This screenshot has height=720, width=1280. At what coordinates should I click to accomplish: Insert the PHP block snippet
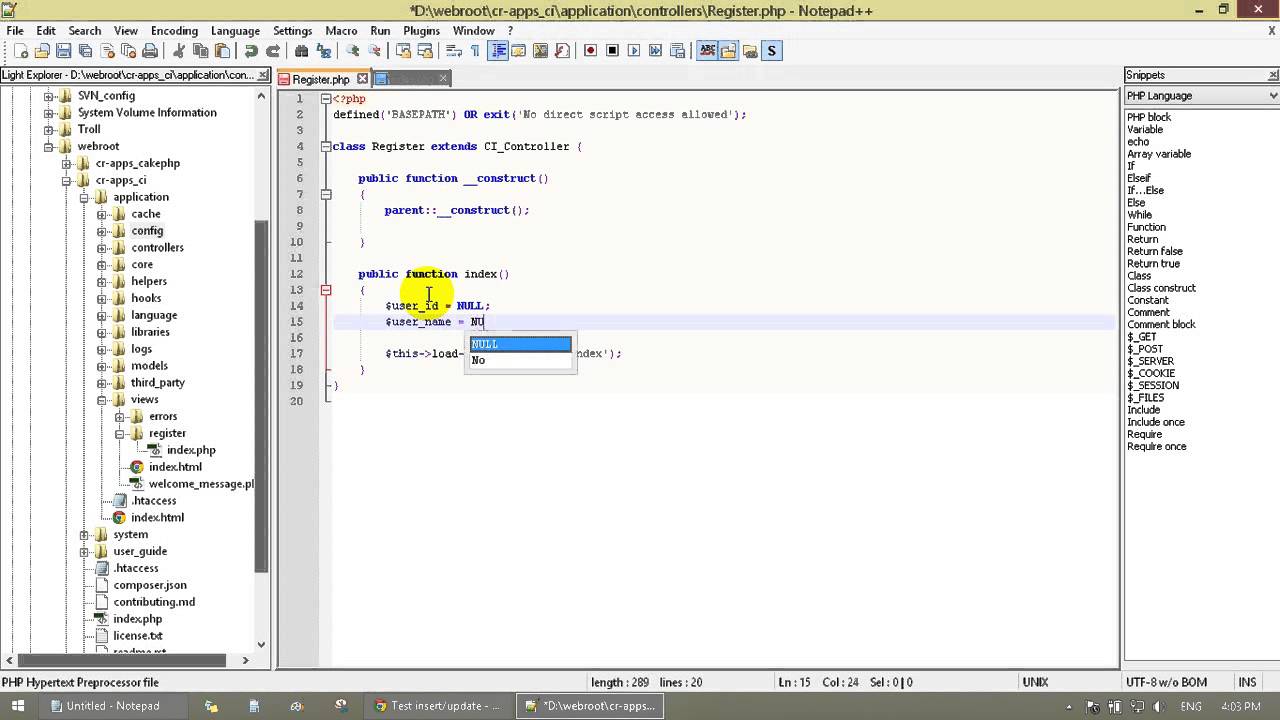pos(1149,117)
